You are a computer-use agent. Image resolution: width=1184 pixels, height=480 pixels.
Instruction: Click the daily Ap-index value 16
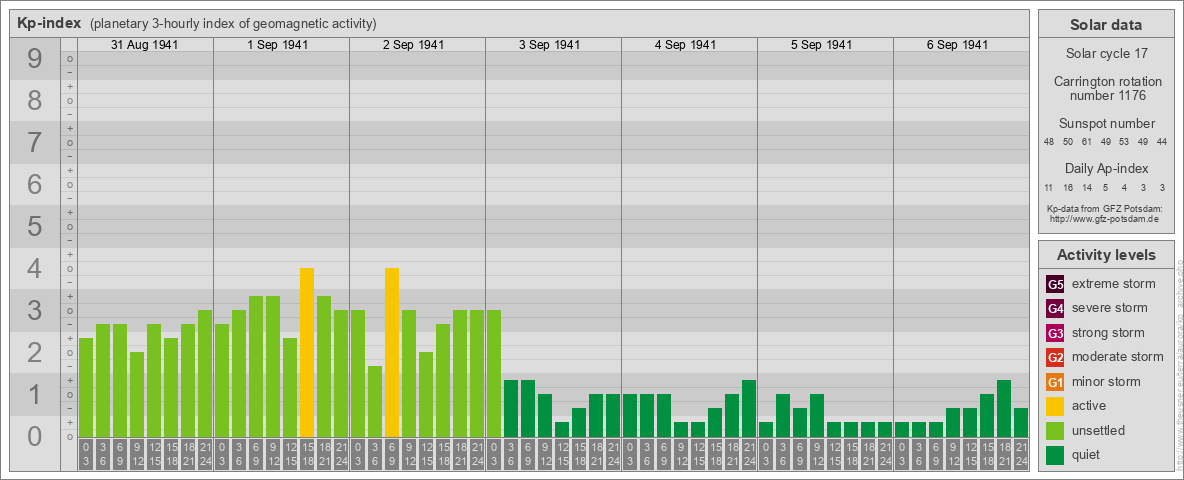[1068, 187]
